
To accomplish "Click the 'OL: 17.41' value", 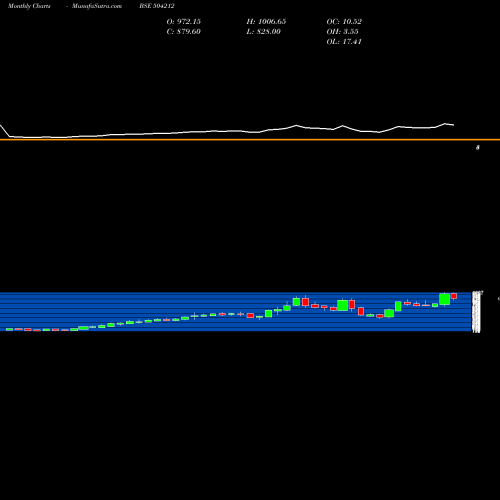I will click(x=344, y=42).
